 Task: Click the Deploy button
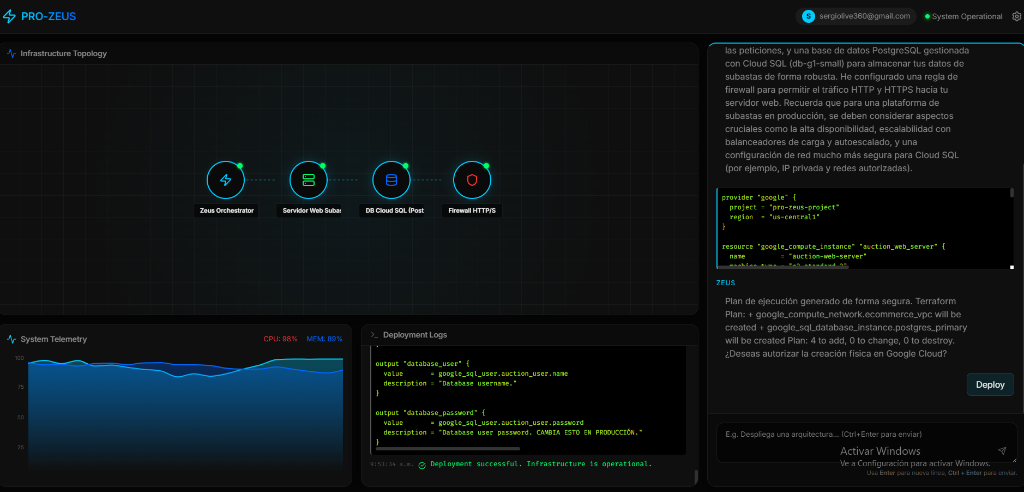pyautogui.click(x=990, y=385)
